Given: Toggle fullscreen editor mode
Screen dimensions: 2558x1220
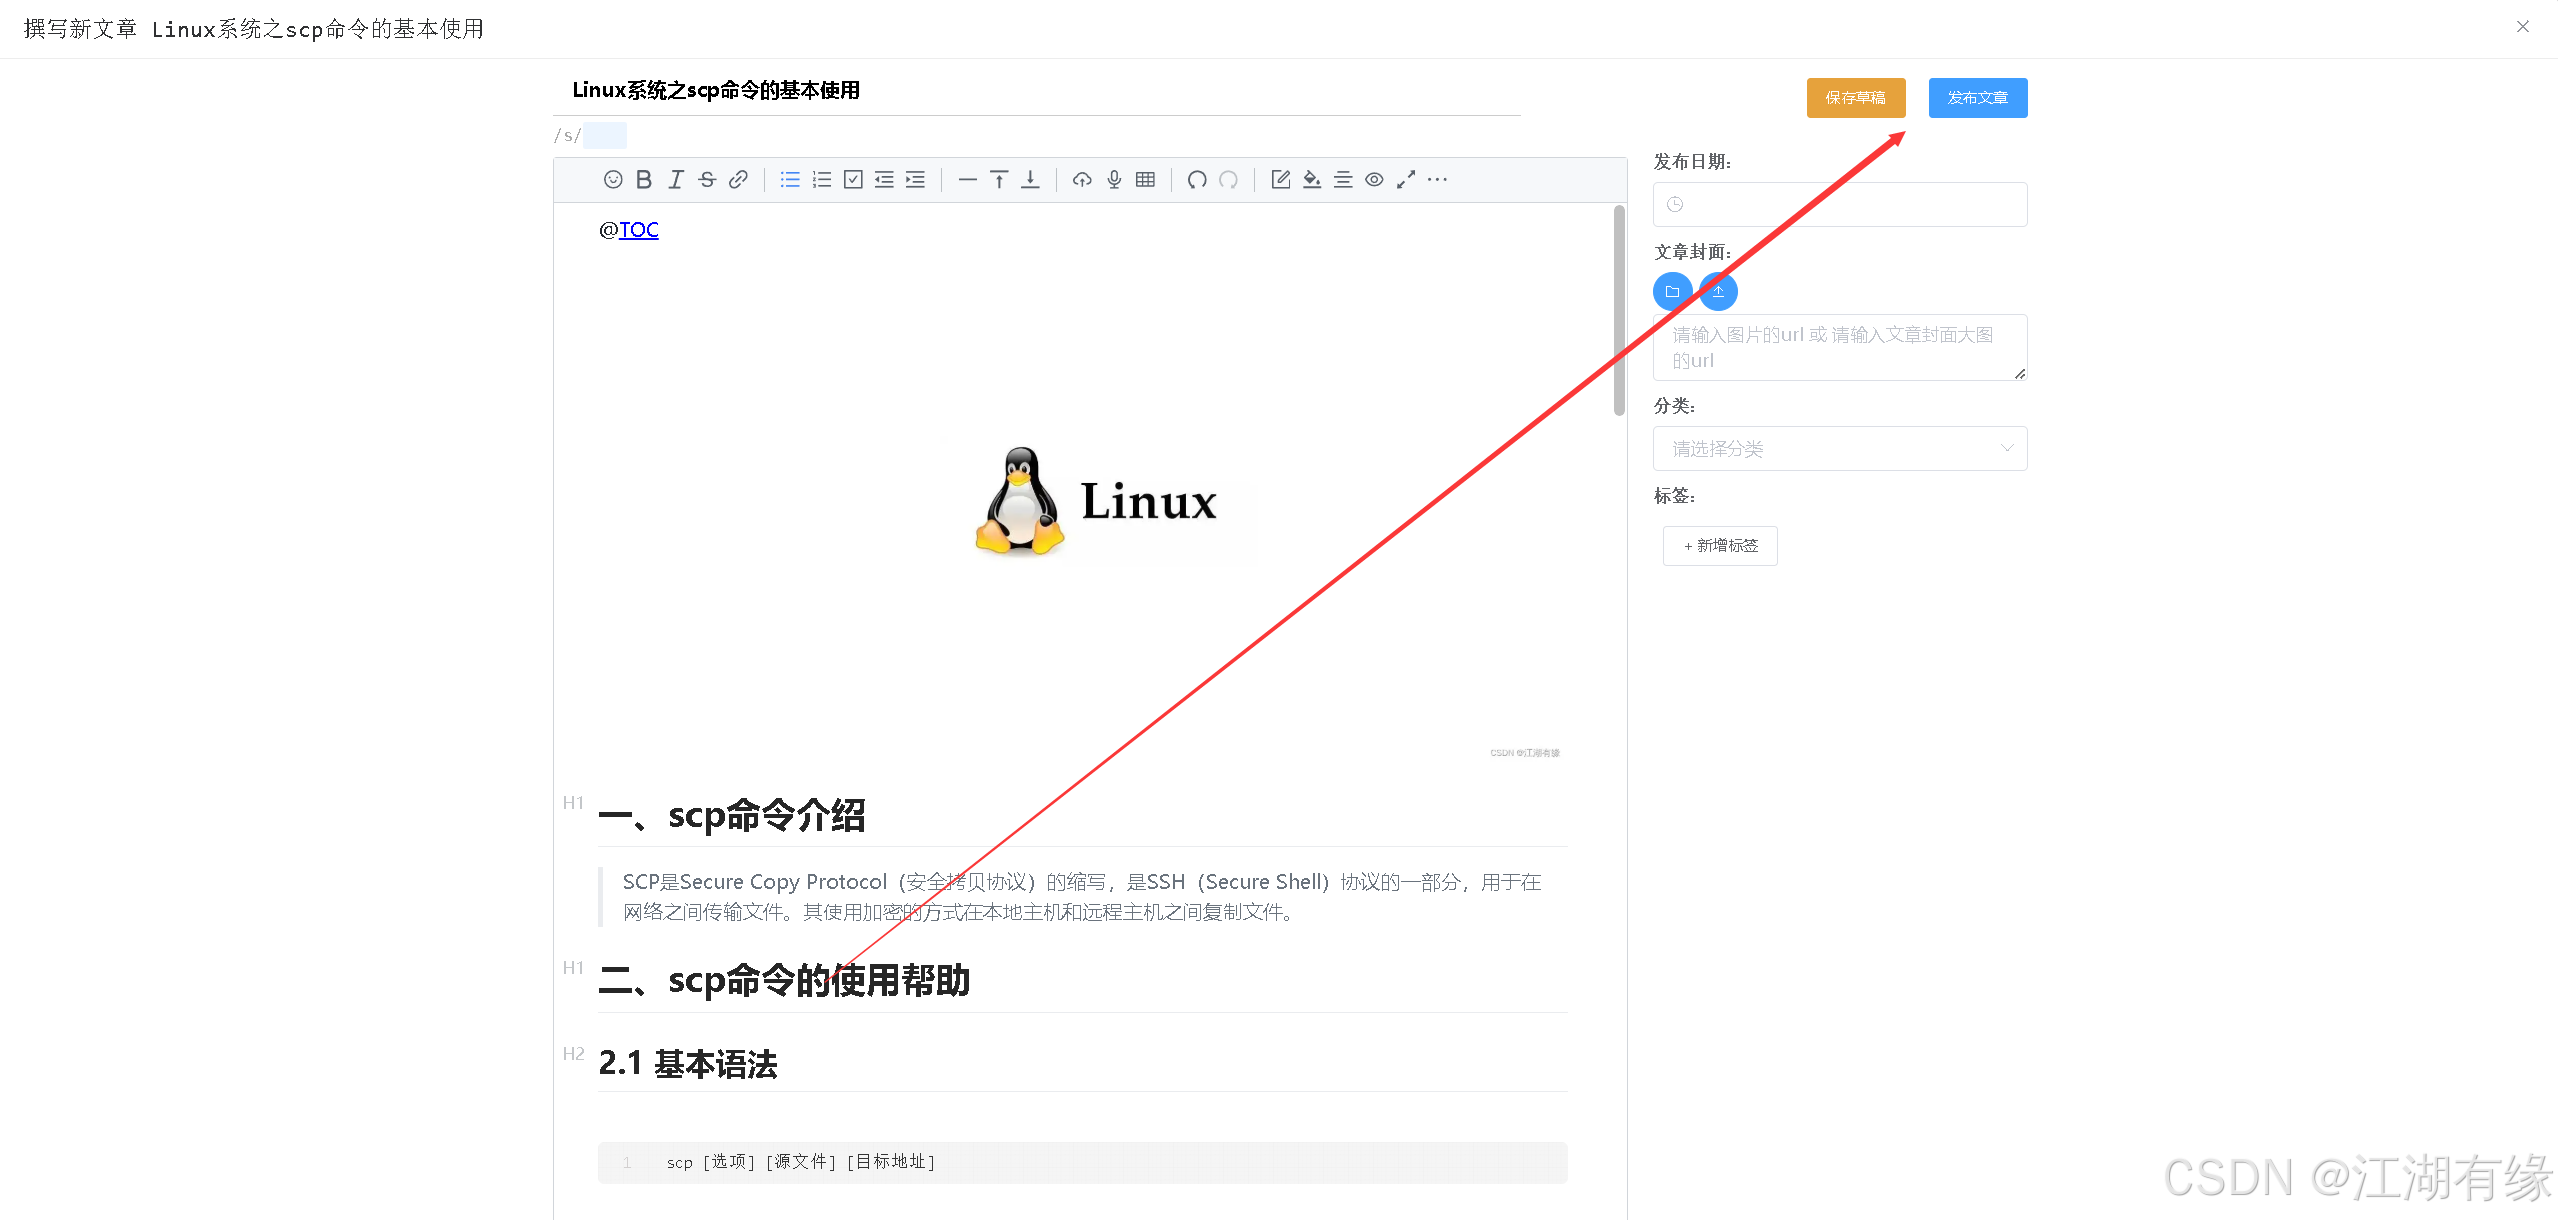Looking at the screenshot, I should click(x=1406, y=180).
